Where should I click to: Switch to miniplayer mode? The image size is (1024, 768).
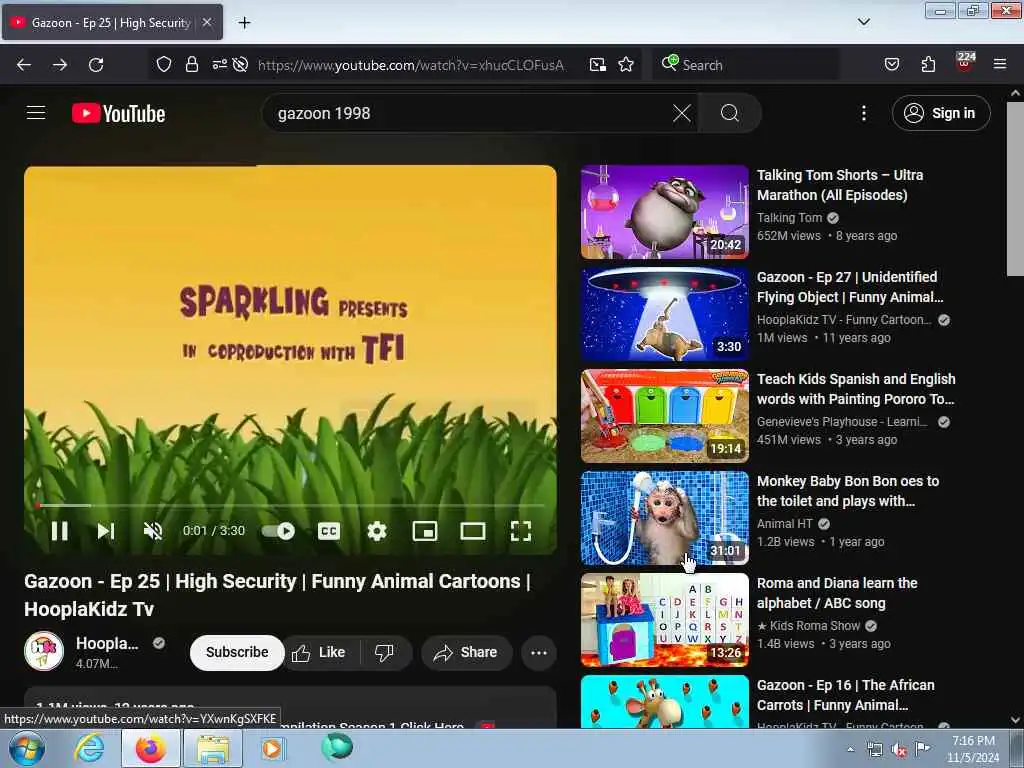pyautogui.click(x=425, y=531)
